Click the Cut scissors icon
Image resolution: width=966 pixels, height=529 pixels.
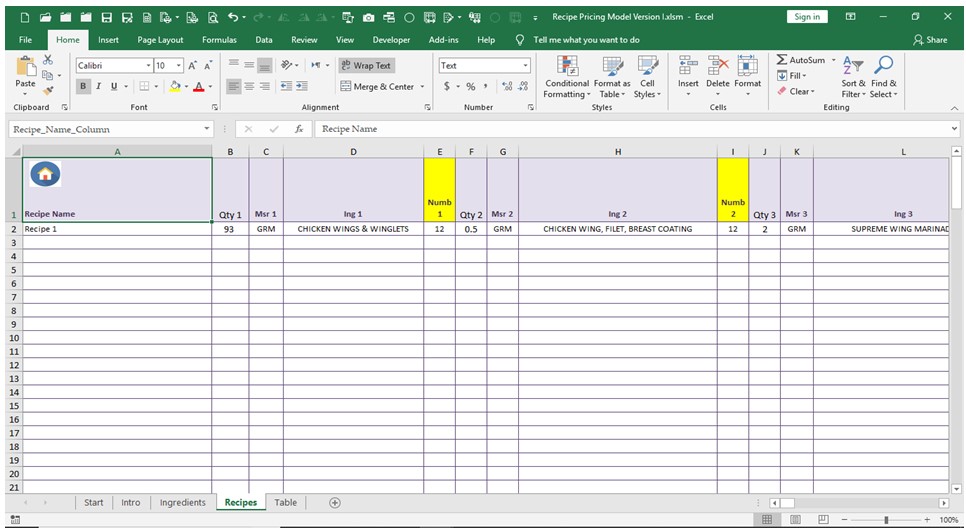(47, 60)
